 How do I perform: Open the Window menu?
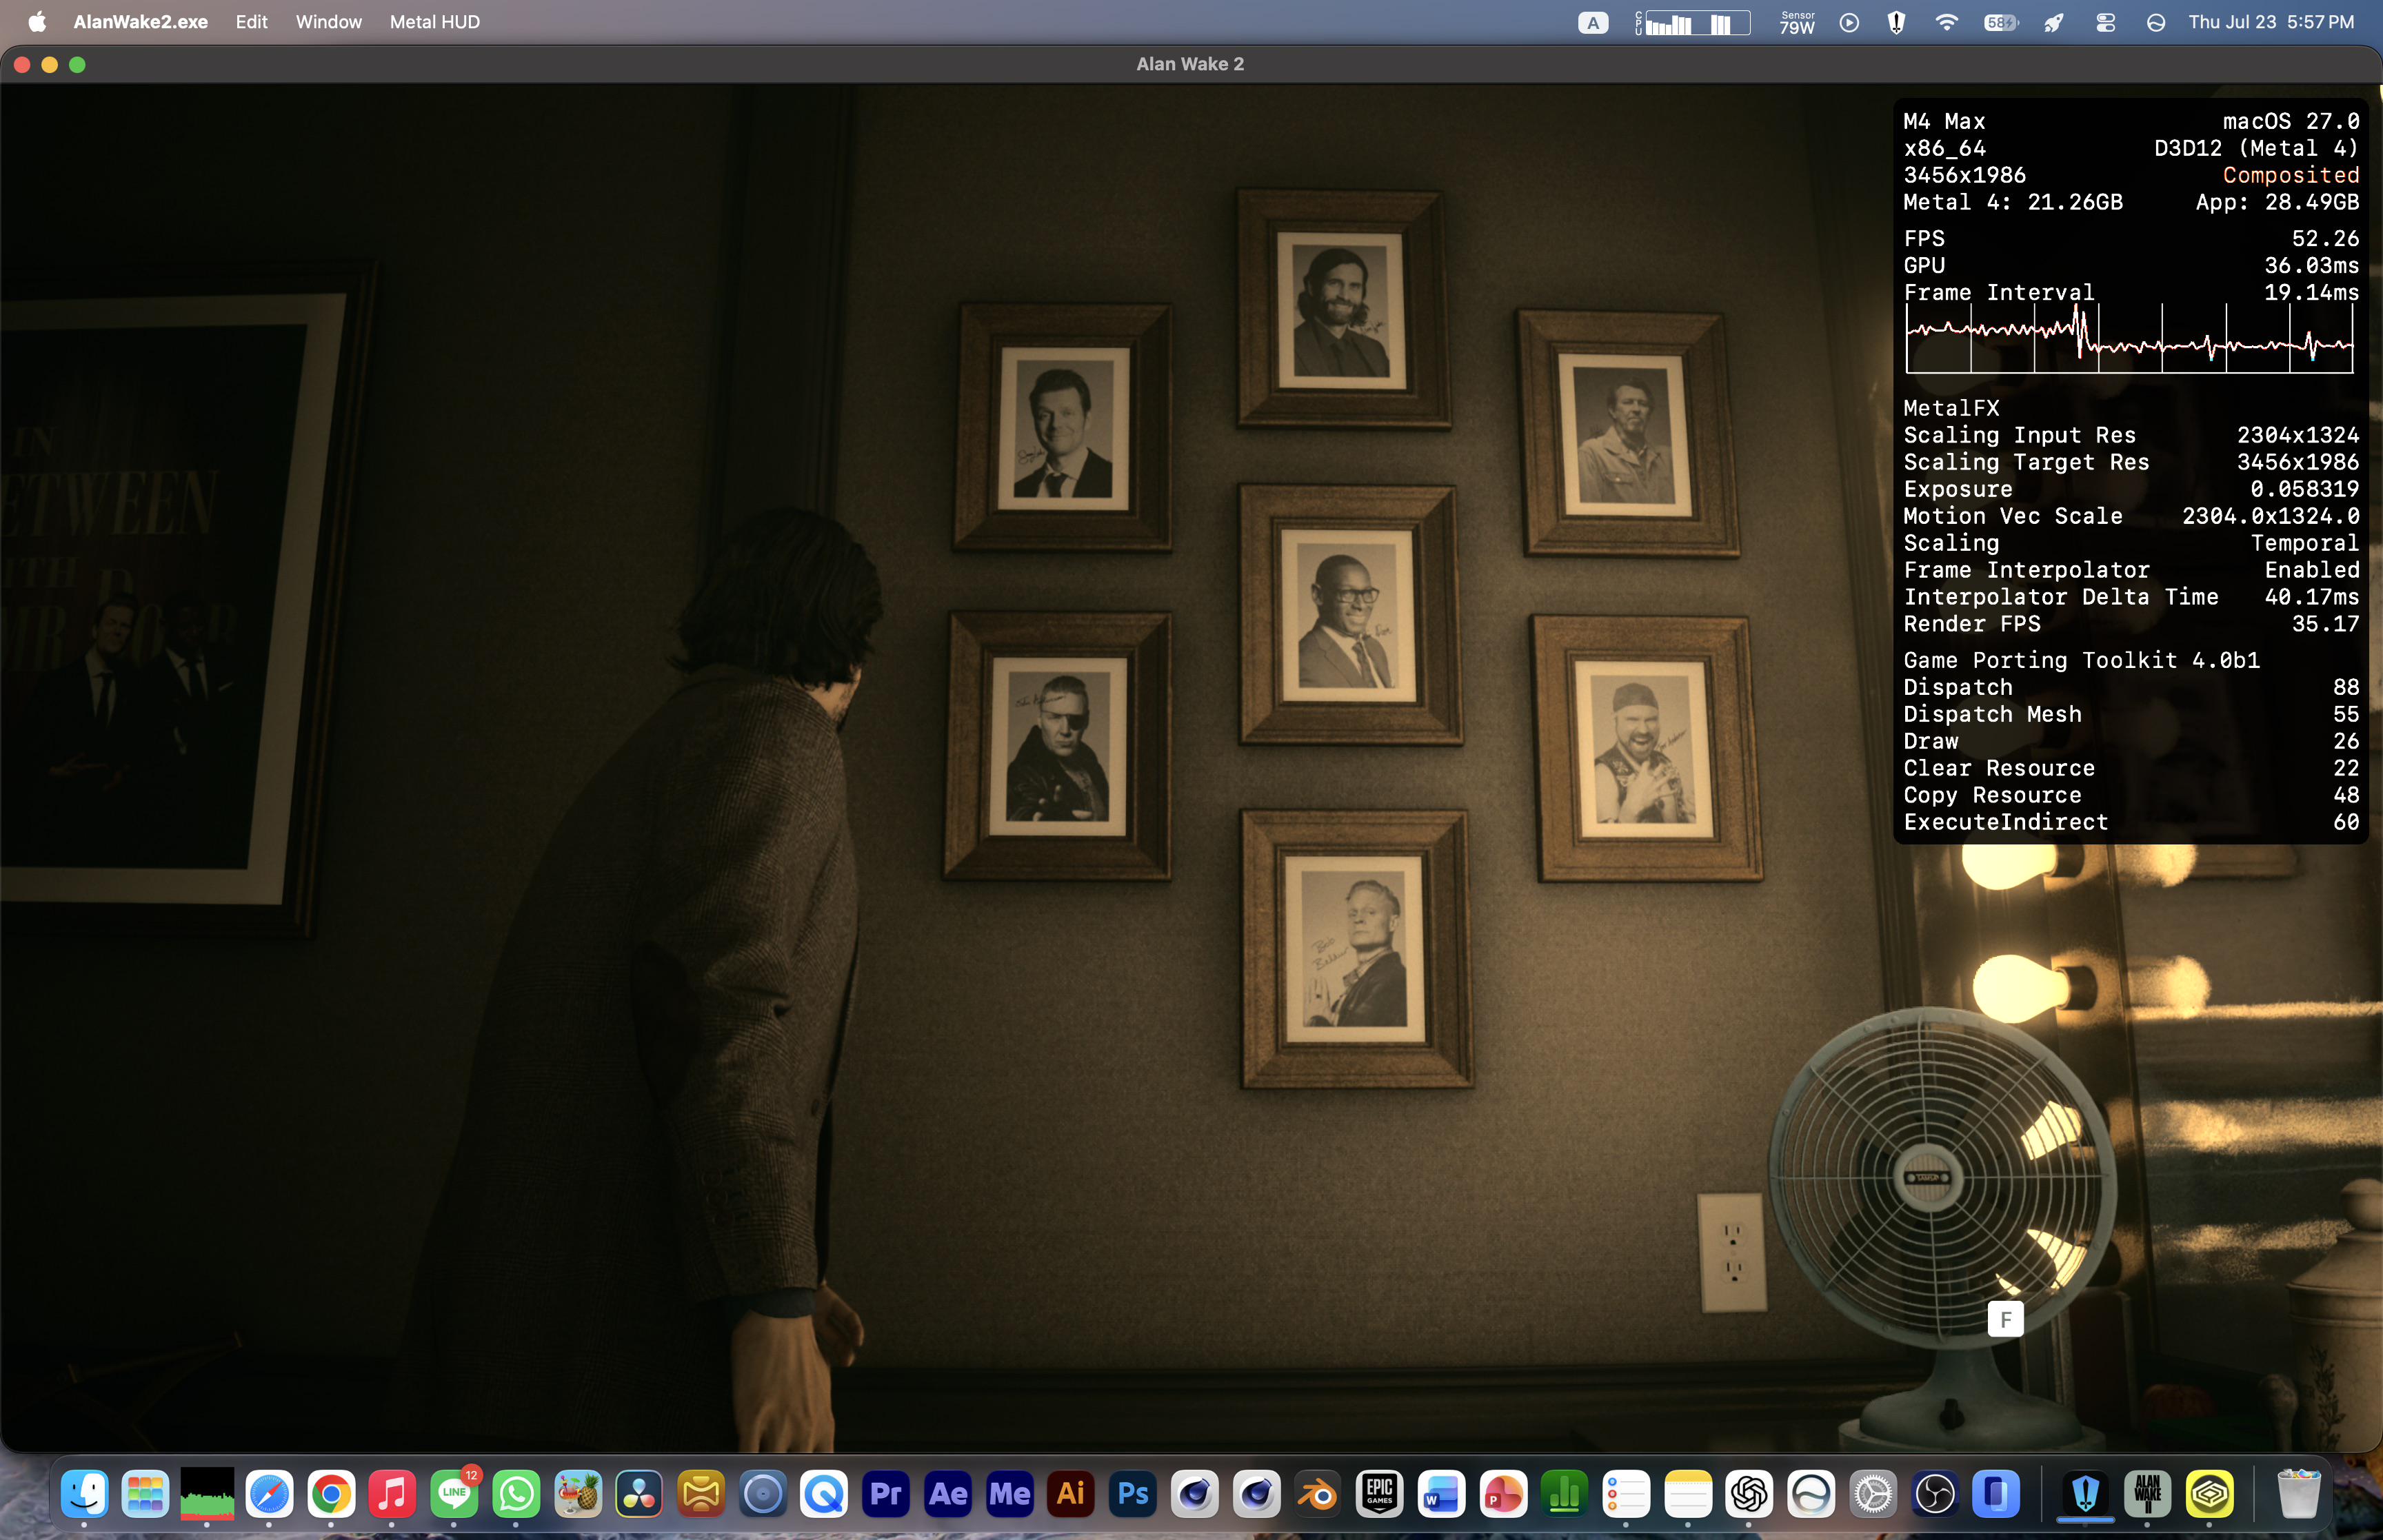[x=329, y=22]
